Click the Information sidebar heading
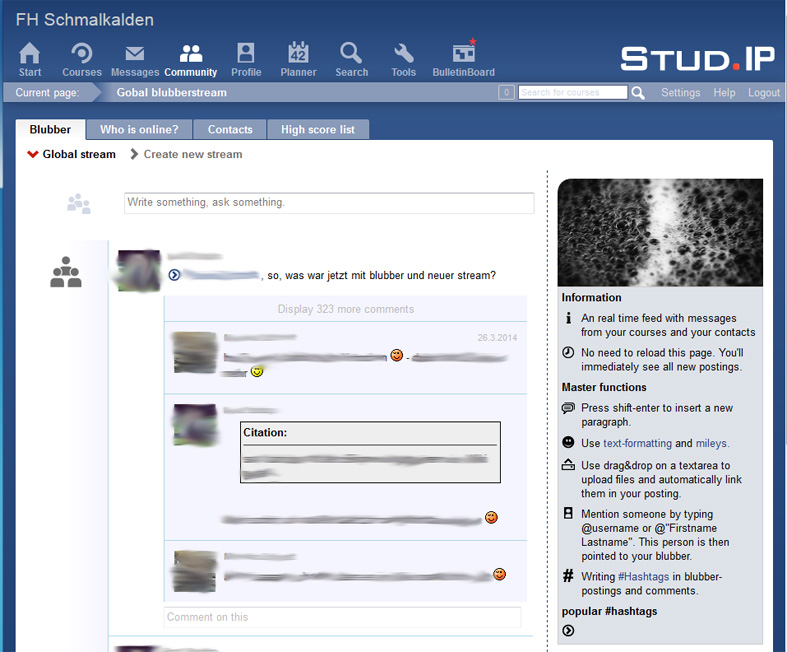 click(x=591, y=297)
